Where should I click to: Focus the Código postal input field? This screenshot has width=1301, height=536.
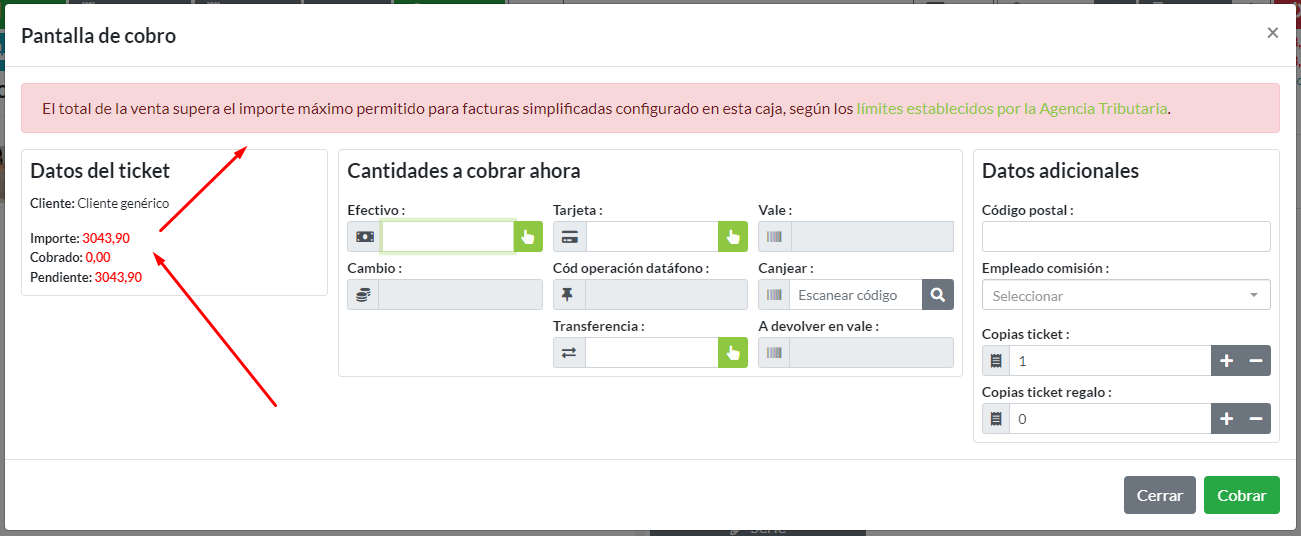click(1126, 237)
